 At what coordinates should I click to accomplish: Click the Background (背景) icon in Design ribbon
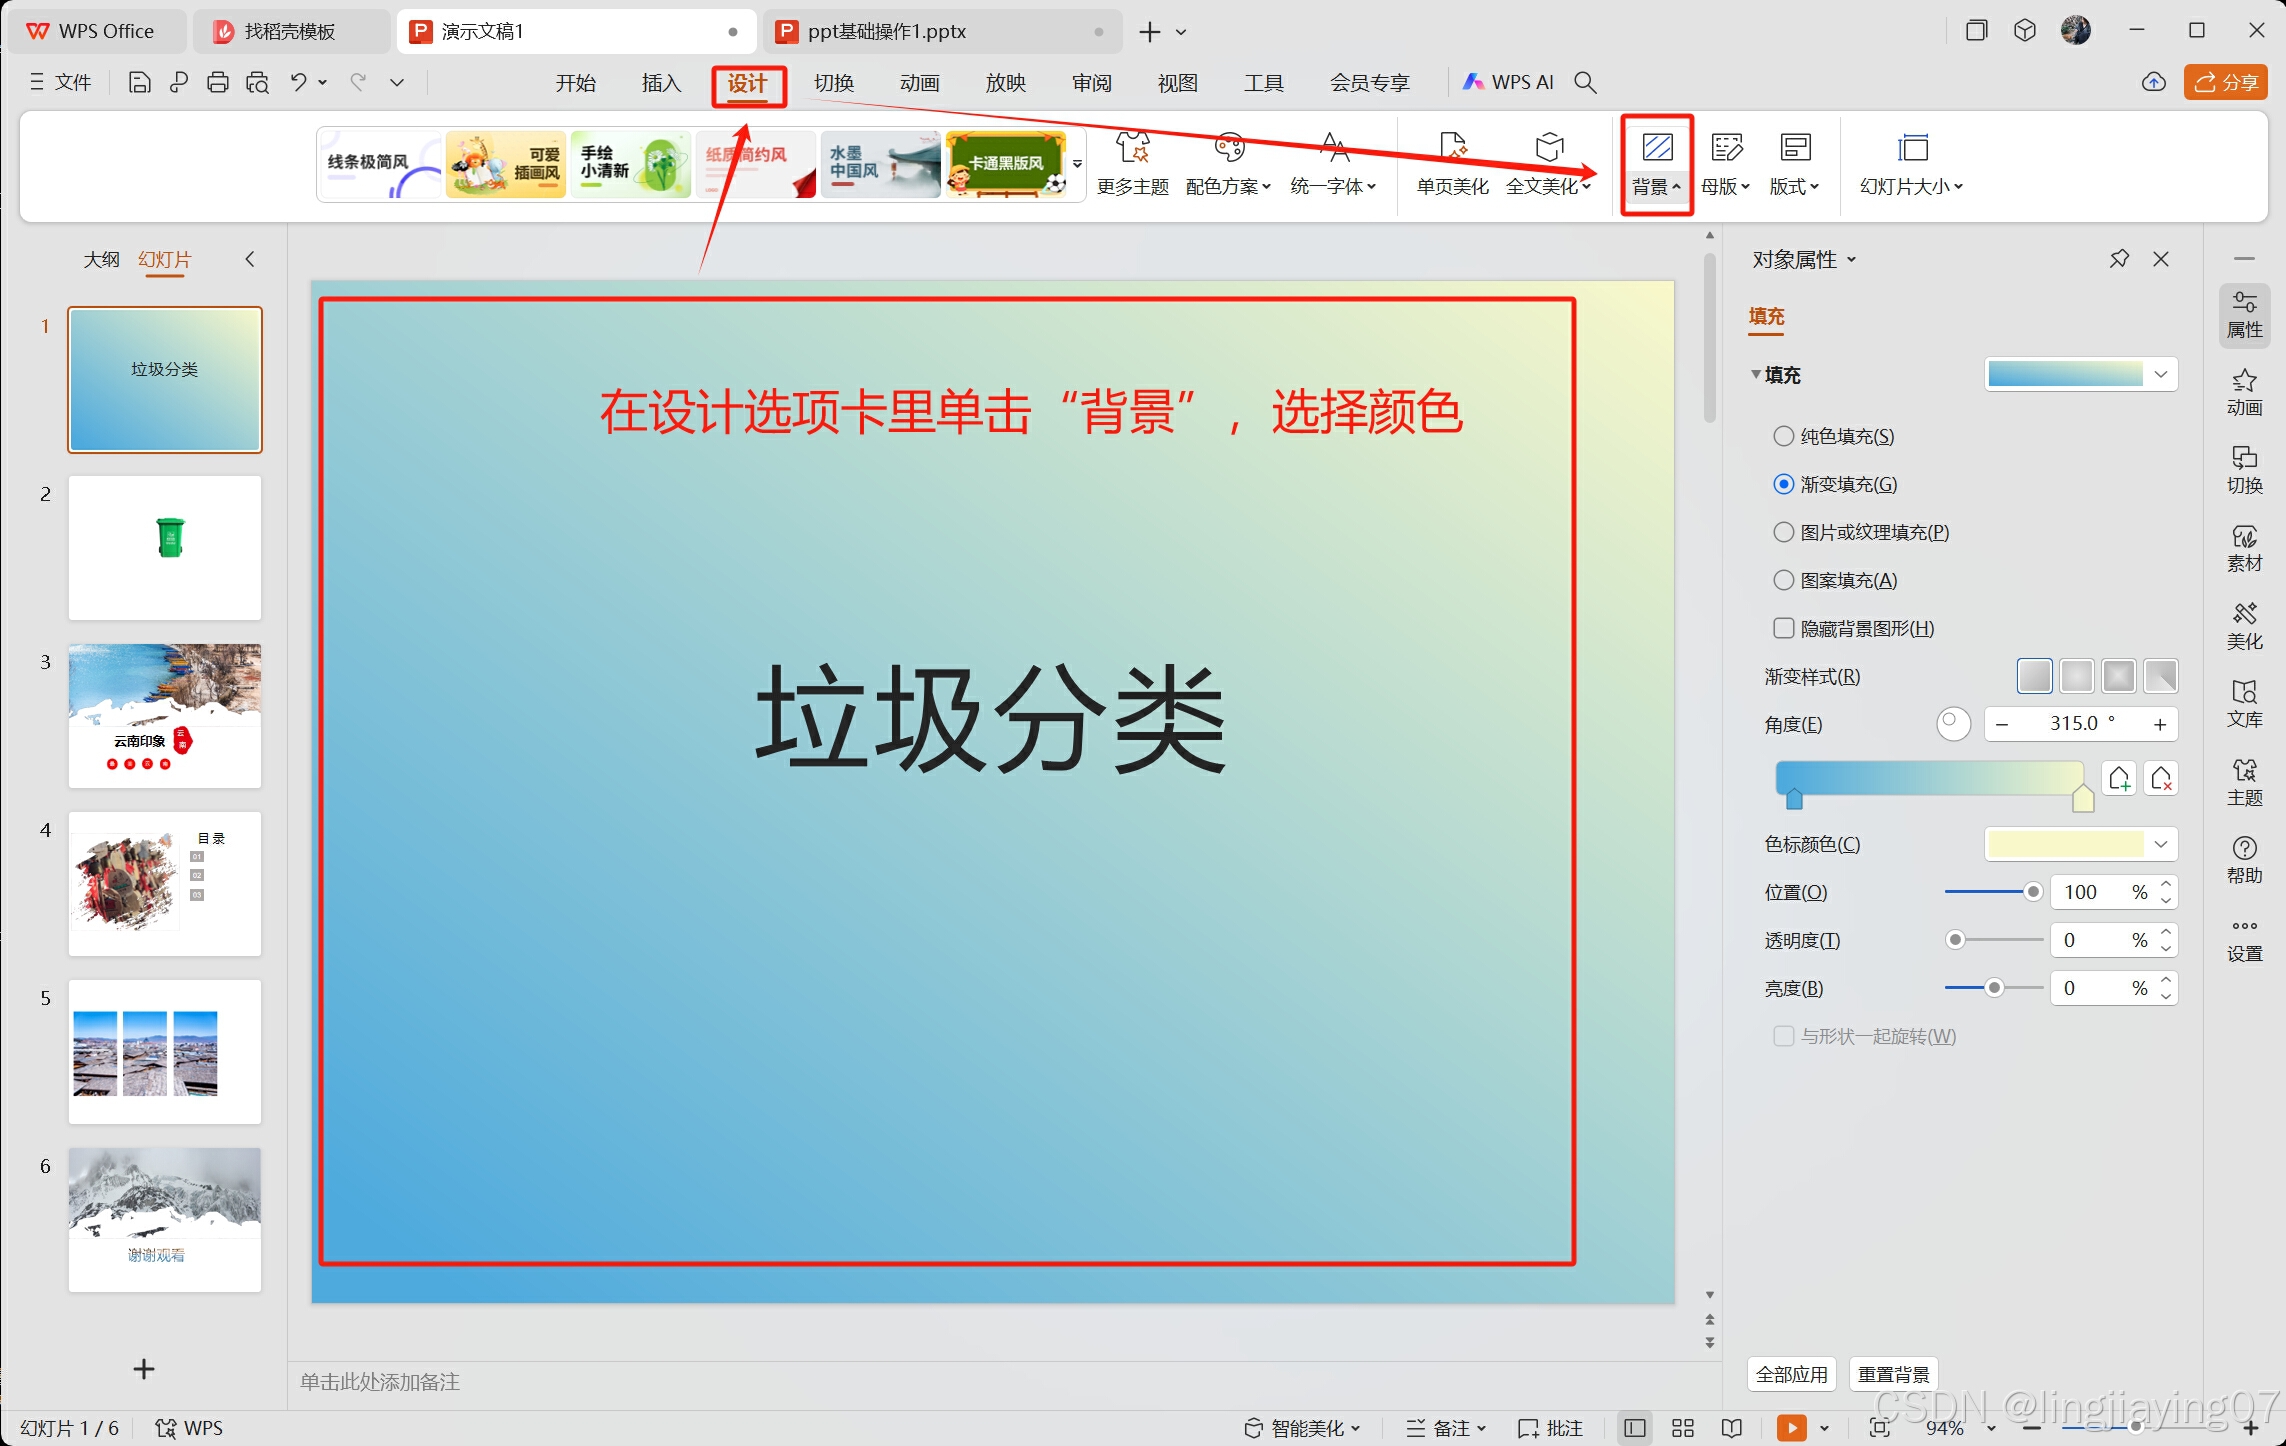click(1656, 150)
